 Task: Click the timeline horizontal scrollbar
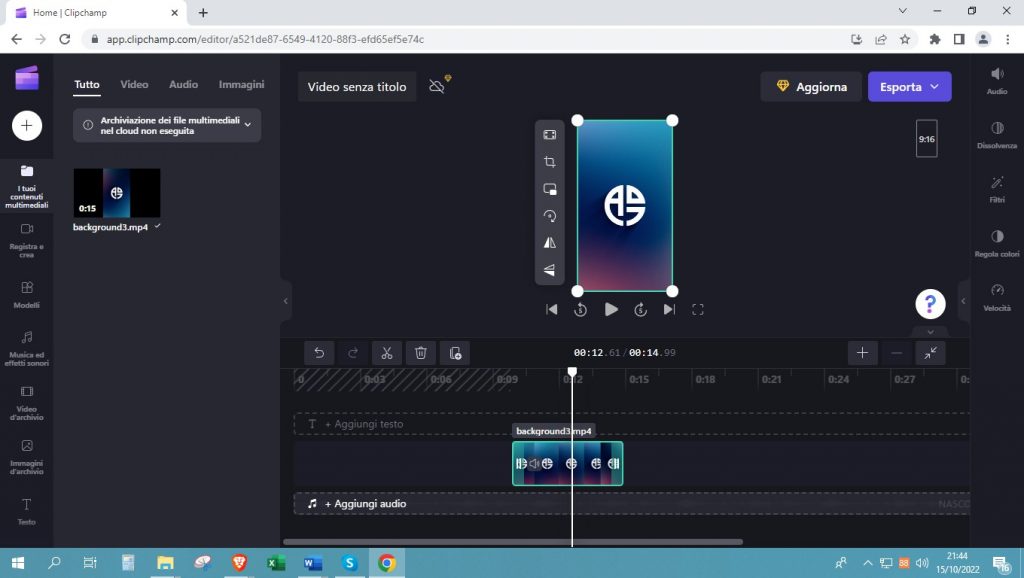(512, 542)
